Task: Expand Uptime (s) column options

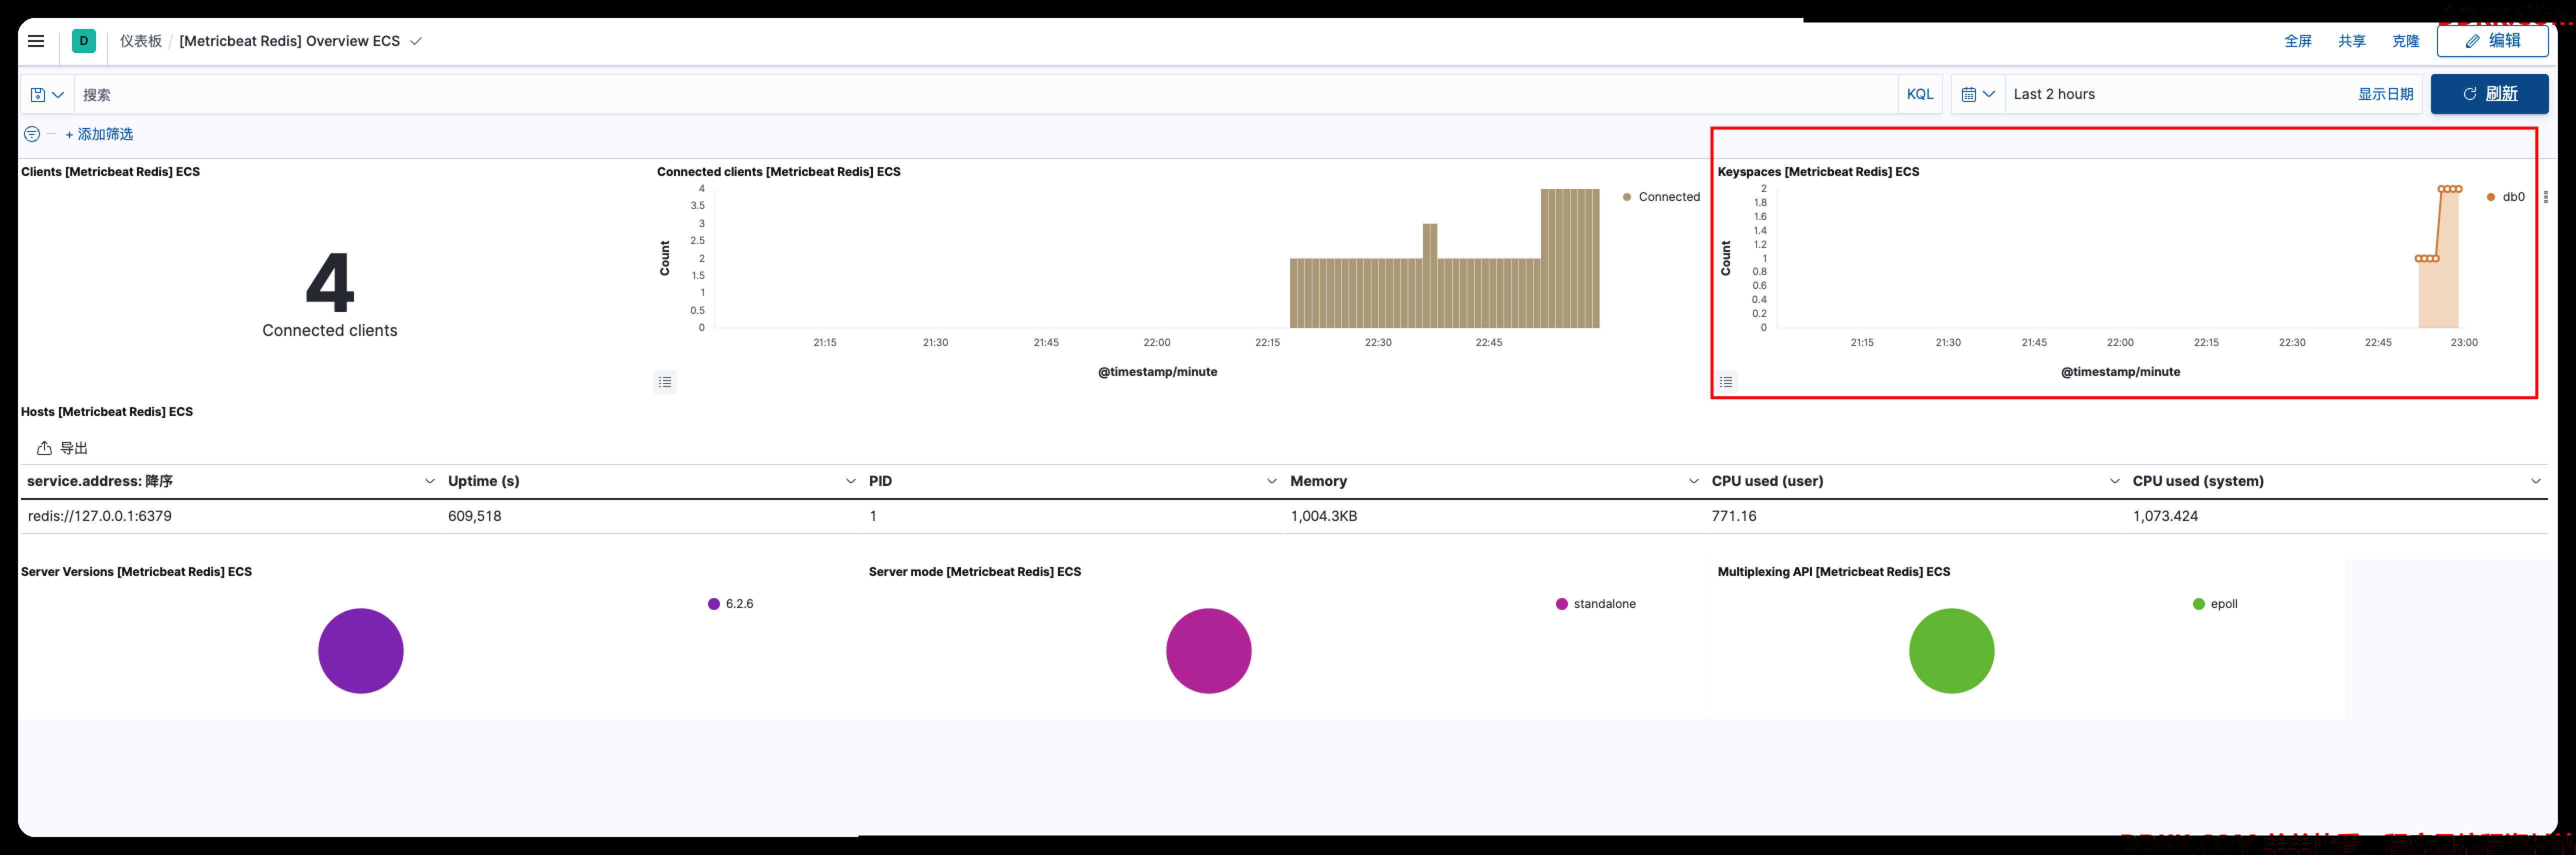Action: (851, 481)
